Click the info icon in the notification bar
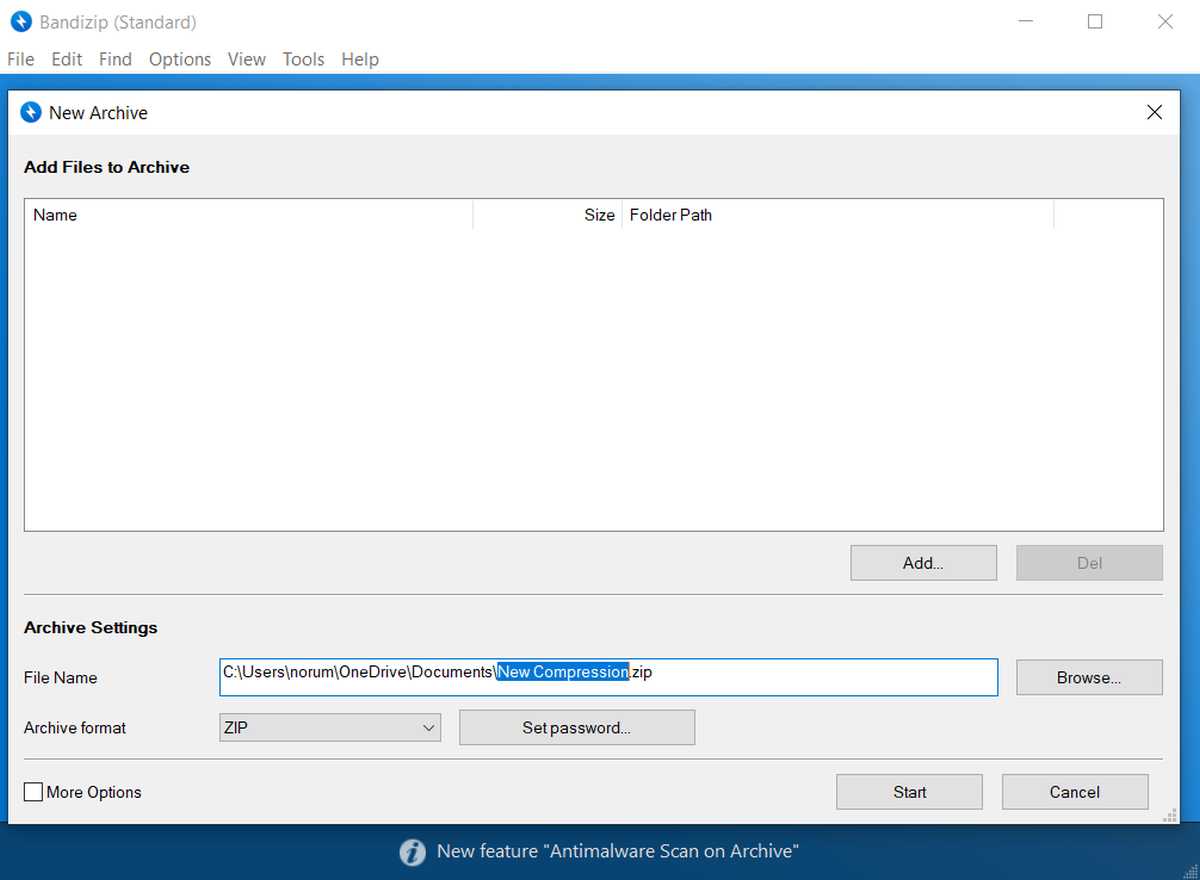The image size is (1200, 880). tap(413, 852)
